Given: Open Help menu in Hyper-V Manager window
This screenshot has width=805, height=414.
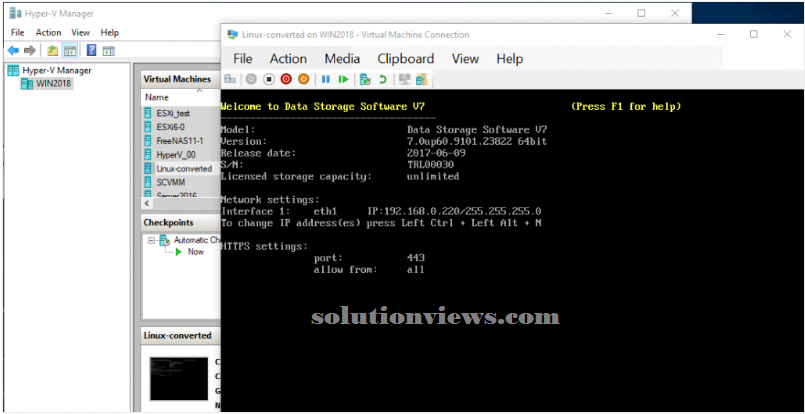Looking at the screenshot, I should pyautogui.click(x=109, y=32).
